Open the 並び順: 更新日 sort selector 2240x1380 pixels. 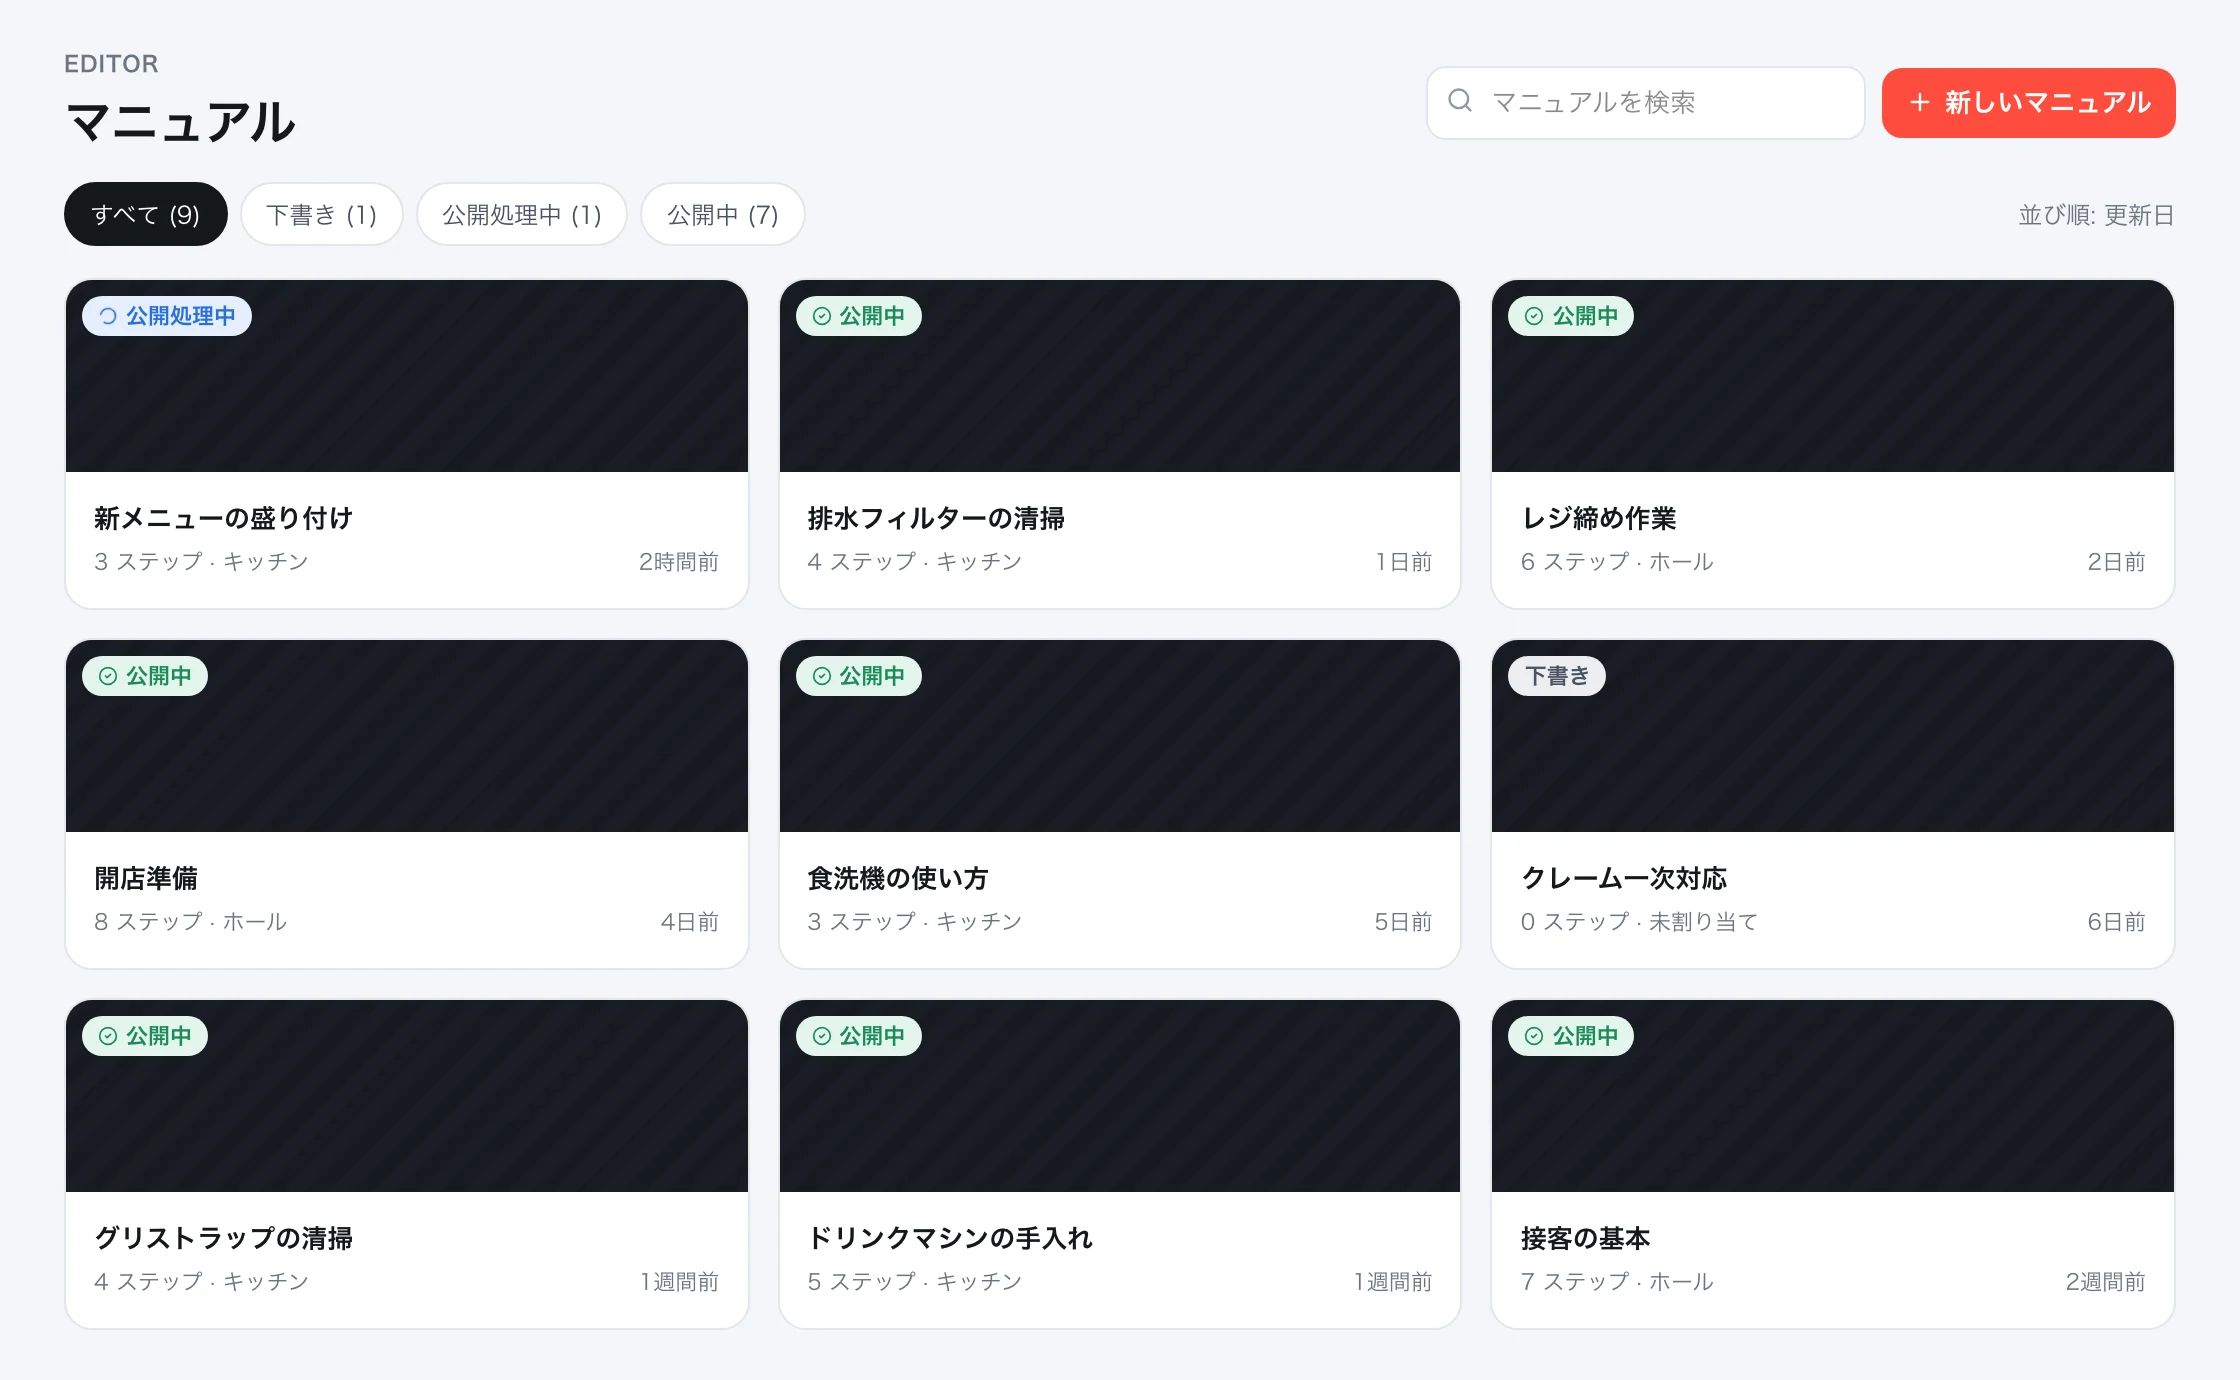coord(2096,215)
